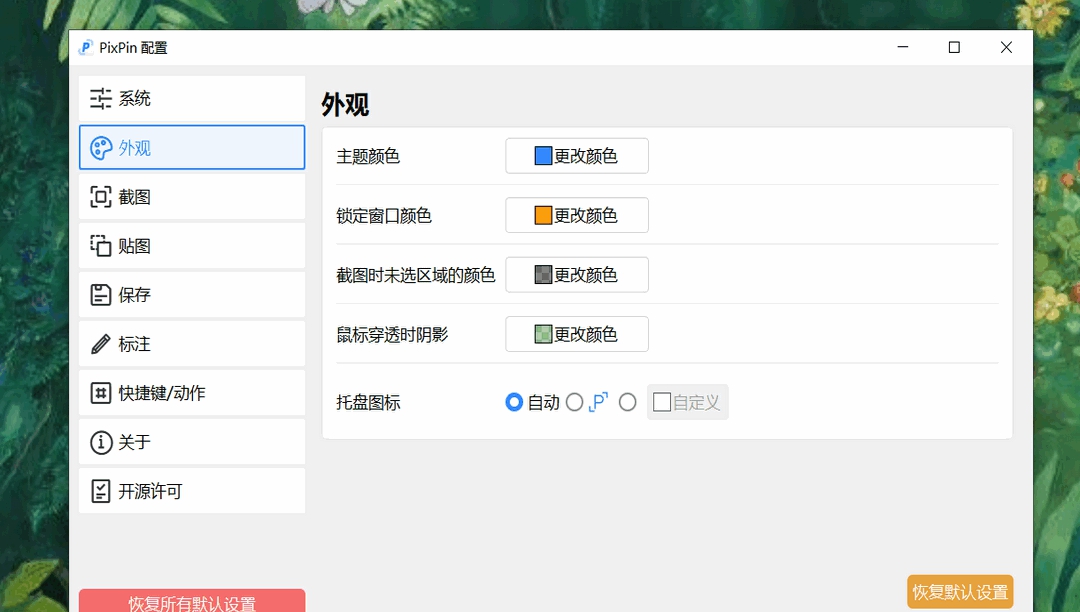
Task: Click the red 恢复所有默认设置 button
Action: tap(192, 601)
